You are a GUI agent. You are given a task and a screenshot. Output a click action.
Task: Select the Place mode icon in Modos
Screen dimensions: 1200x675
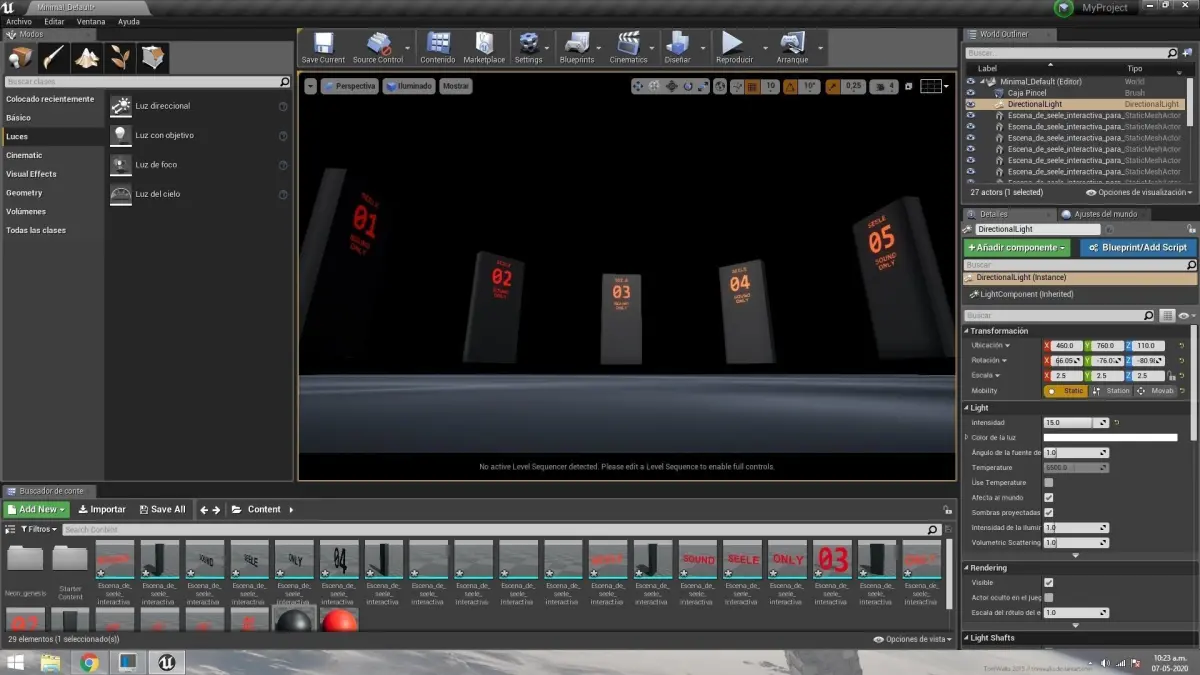pos(21,58)
